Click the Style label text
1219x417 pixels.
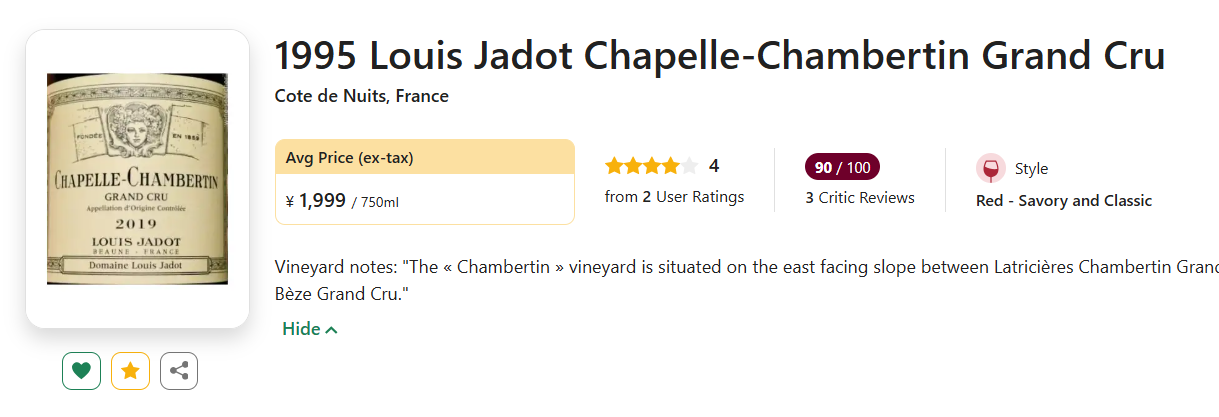[x=1031, y=169]
